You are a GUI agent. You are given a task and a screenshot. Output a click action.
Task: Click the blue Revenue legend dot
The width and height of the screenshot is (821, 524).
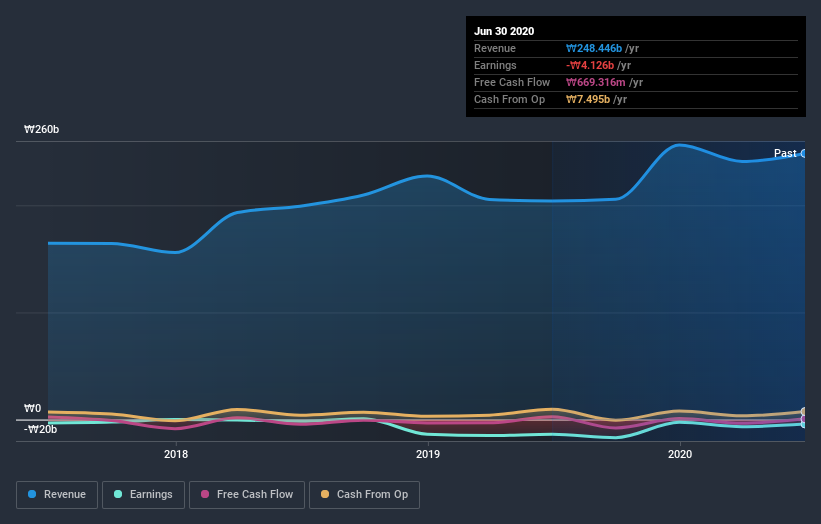pyautogui.click(x=32, y=494)
